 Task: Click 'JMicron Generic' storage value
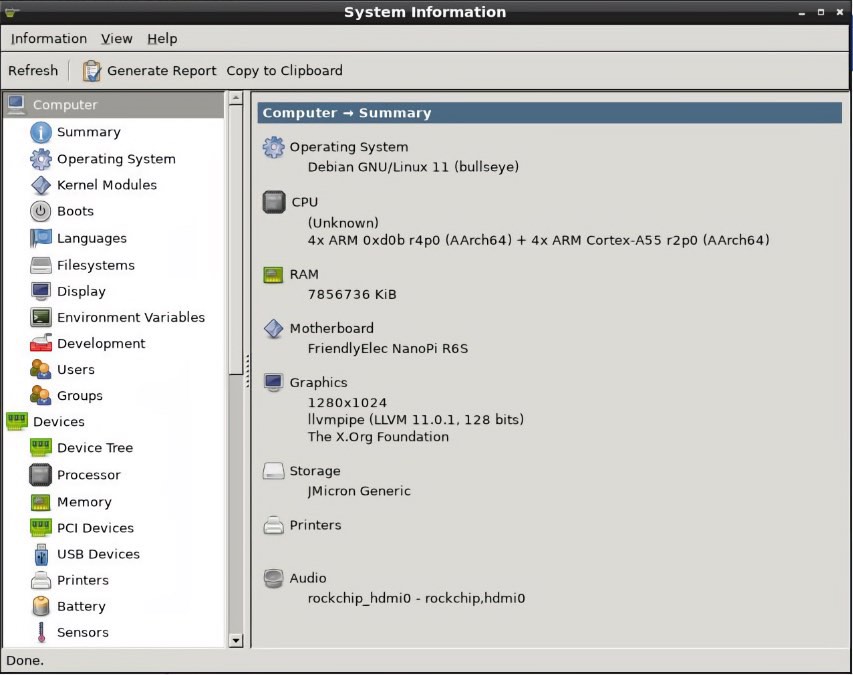click(358, 491)
